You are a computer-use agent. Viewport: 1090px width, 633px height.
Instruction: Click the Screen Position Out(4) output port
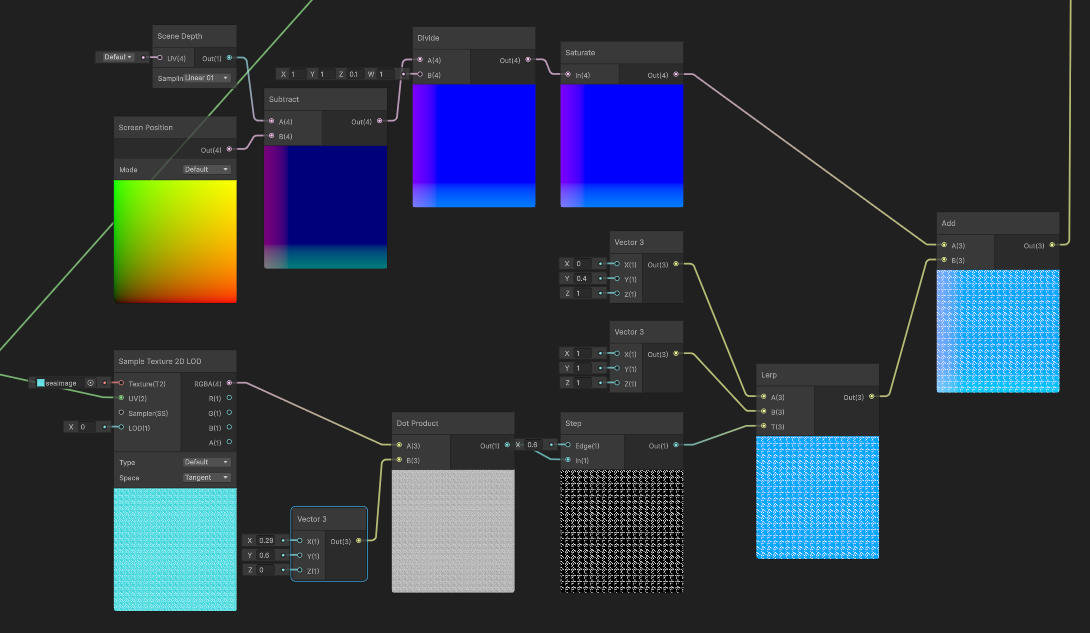click(x=229, y=149)
